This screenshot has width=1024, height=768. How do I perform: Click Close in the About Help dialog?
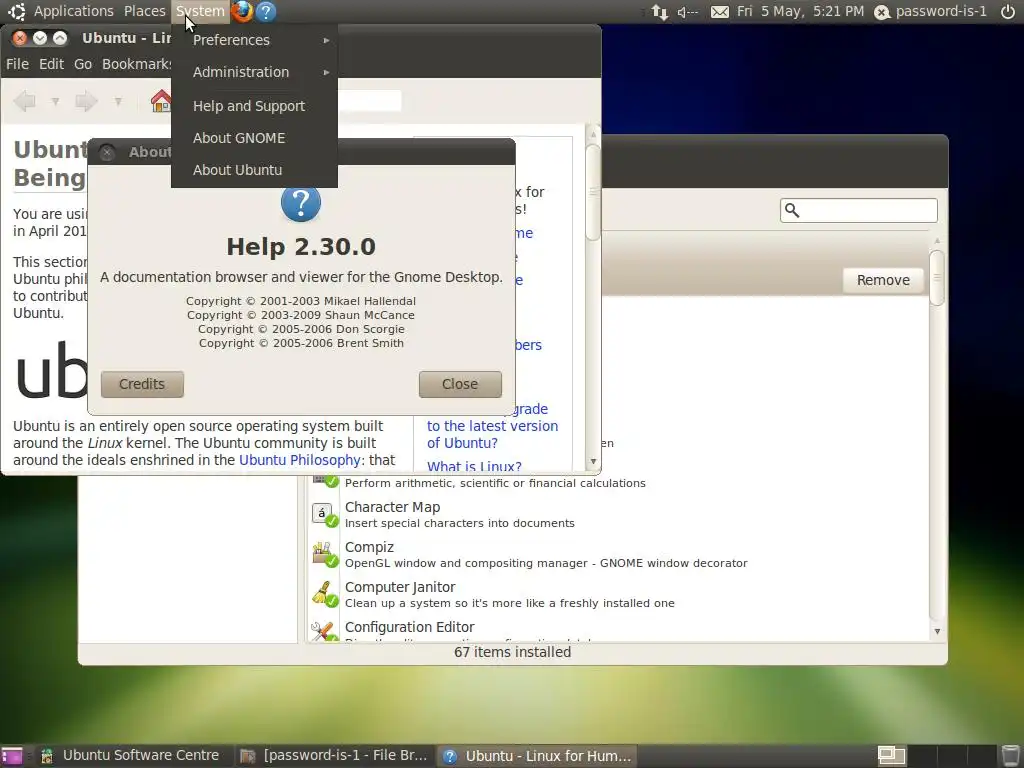[460, 384]
